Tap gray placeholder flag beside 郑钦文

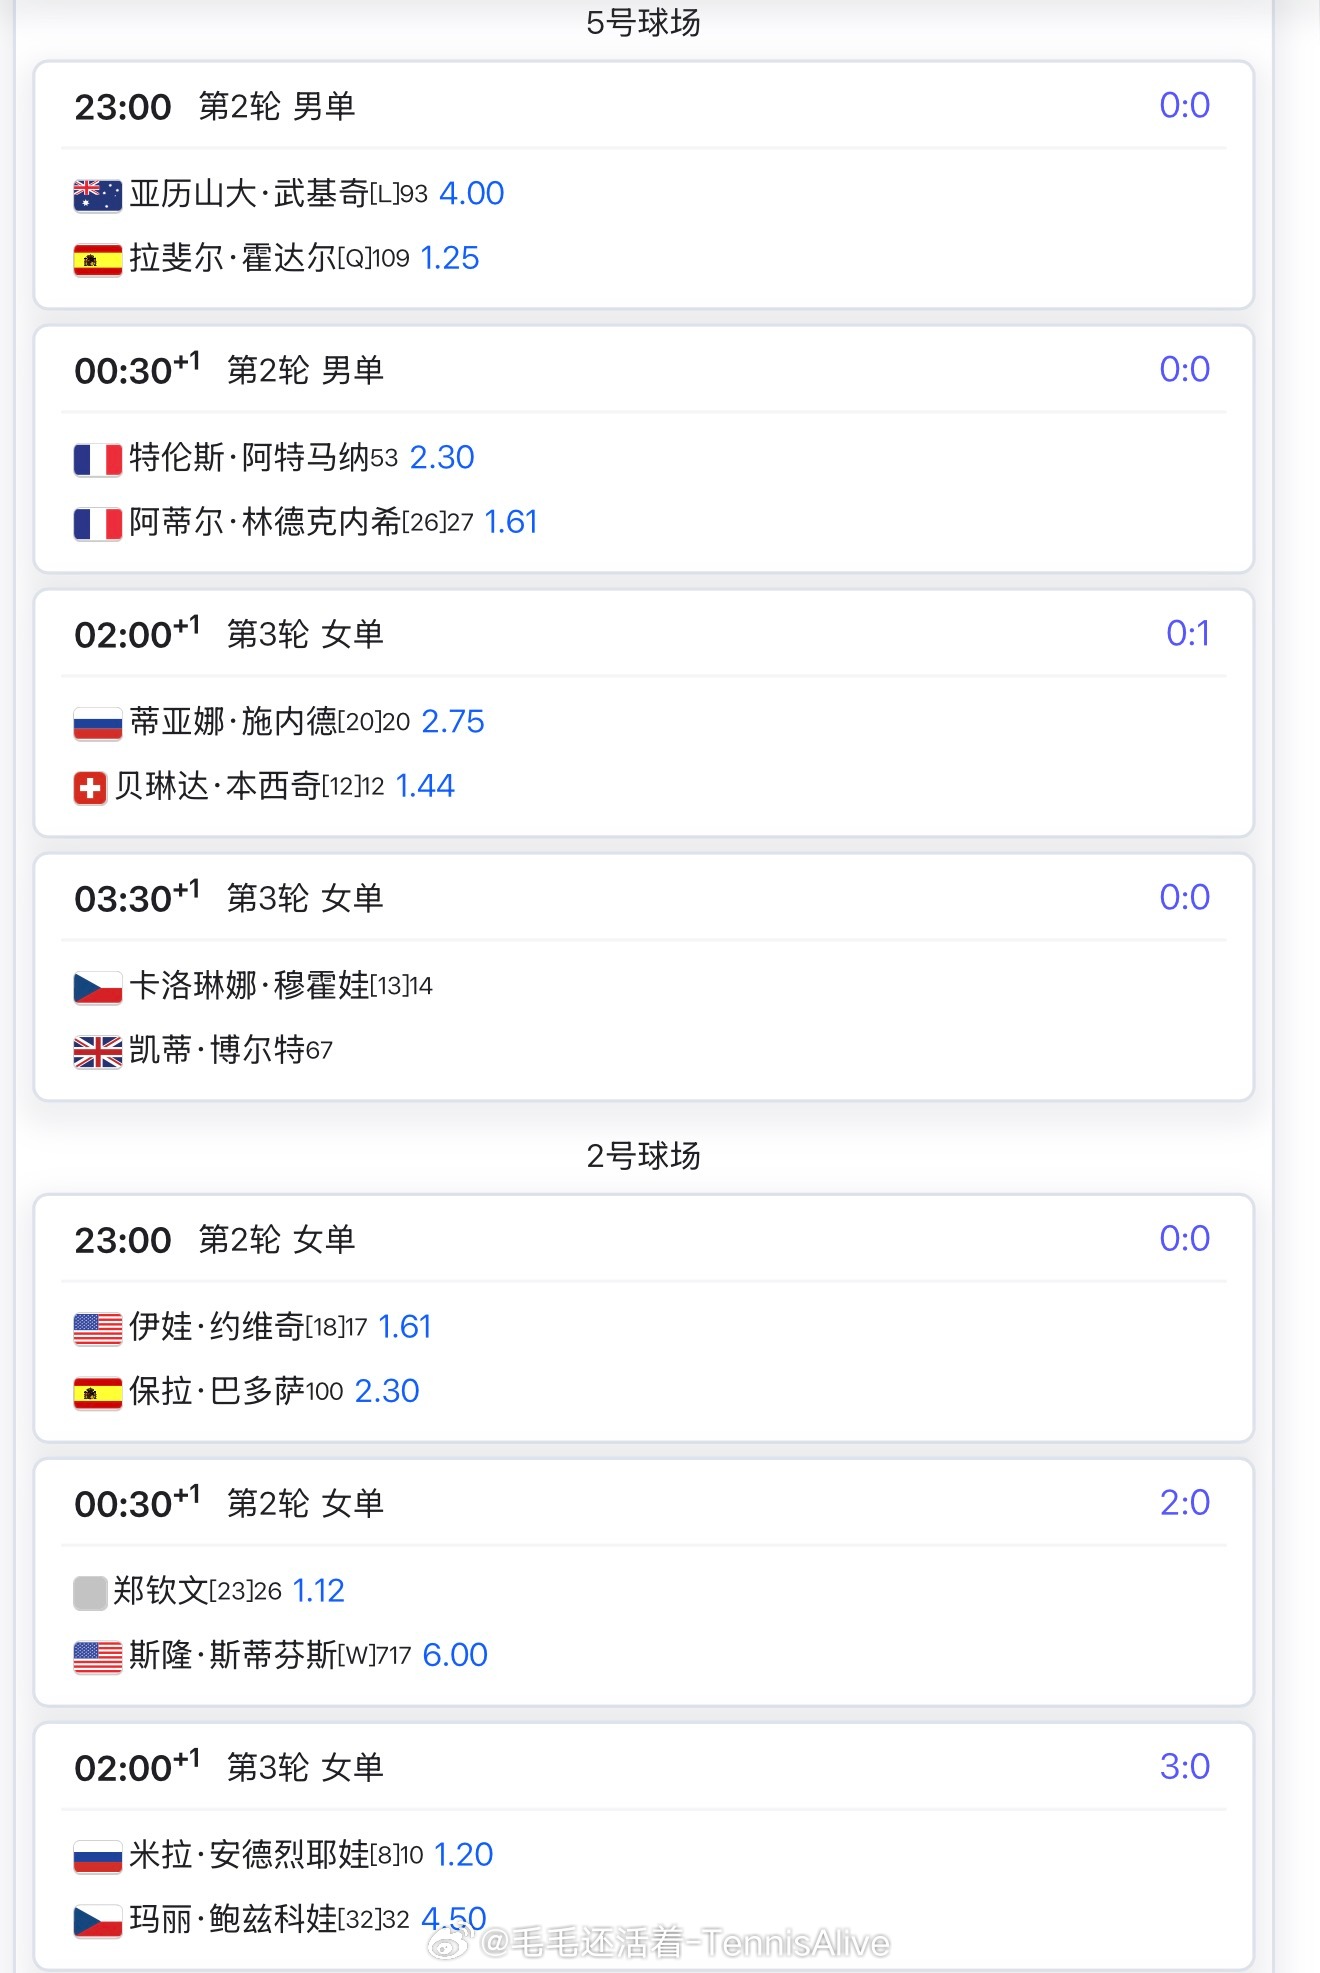tap(90, 1593)
